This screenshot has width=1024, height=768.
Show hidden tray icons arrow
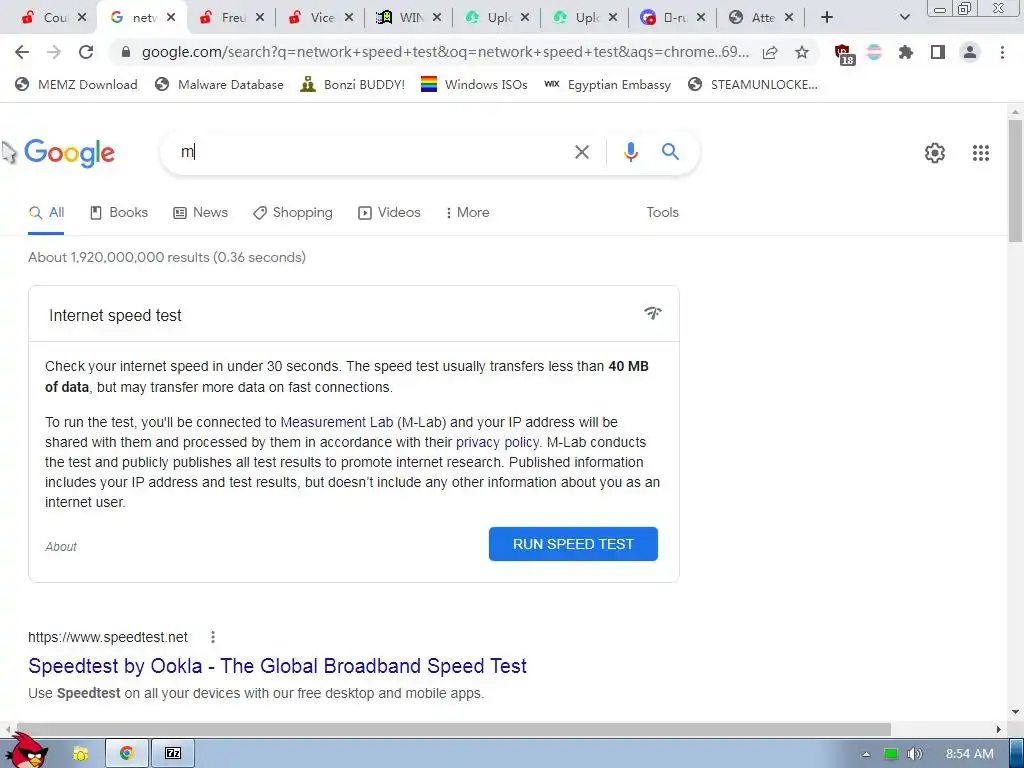(866, 754)
